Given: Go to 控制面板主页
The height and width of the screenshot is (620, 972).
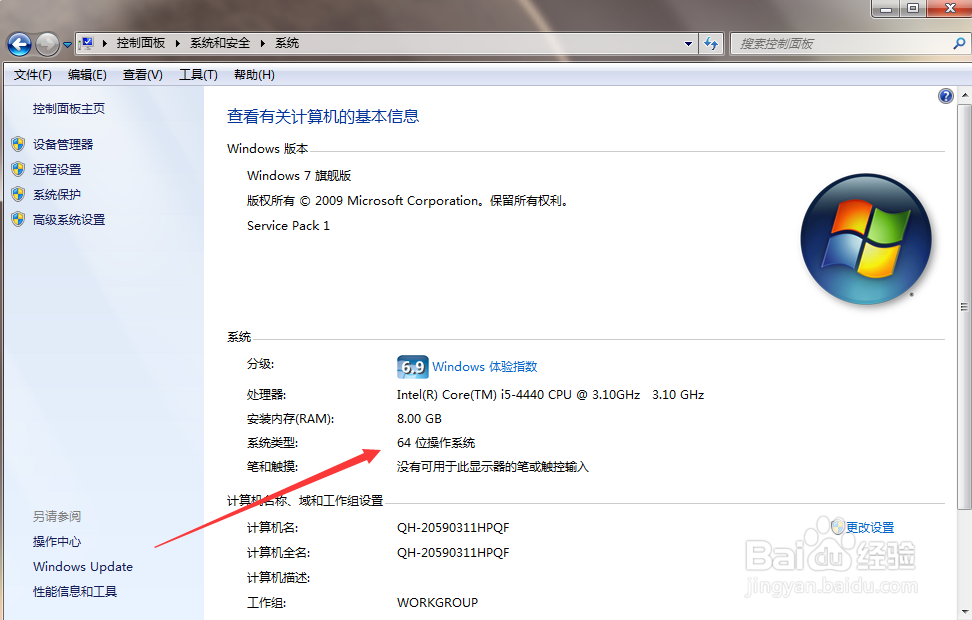Looking at the screenshot, I should click(69, 108).
